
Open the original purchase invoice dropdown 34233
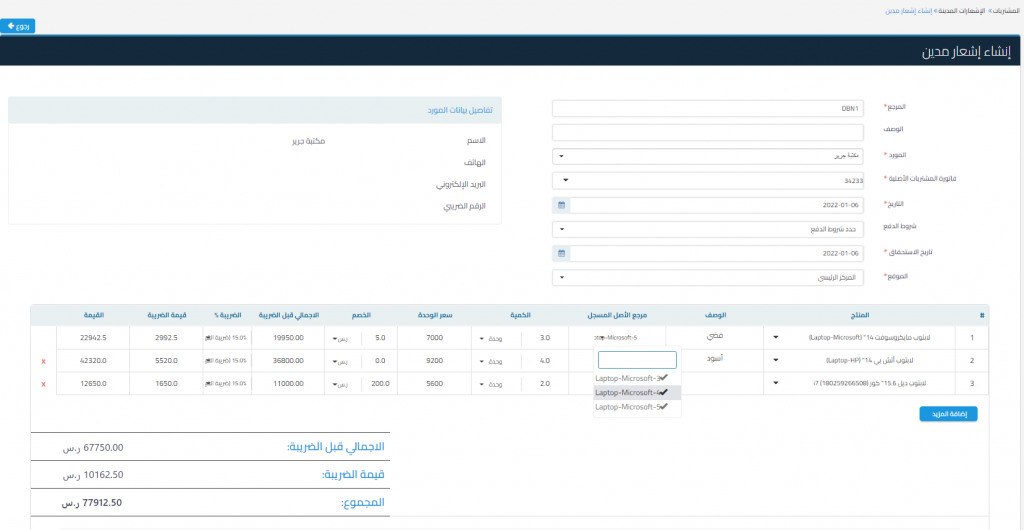(708, 181)
